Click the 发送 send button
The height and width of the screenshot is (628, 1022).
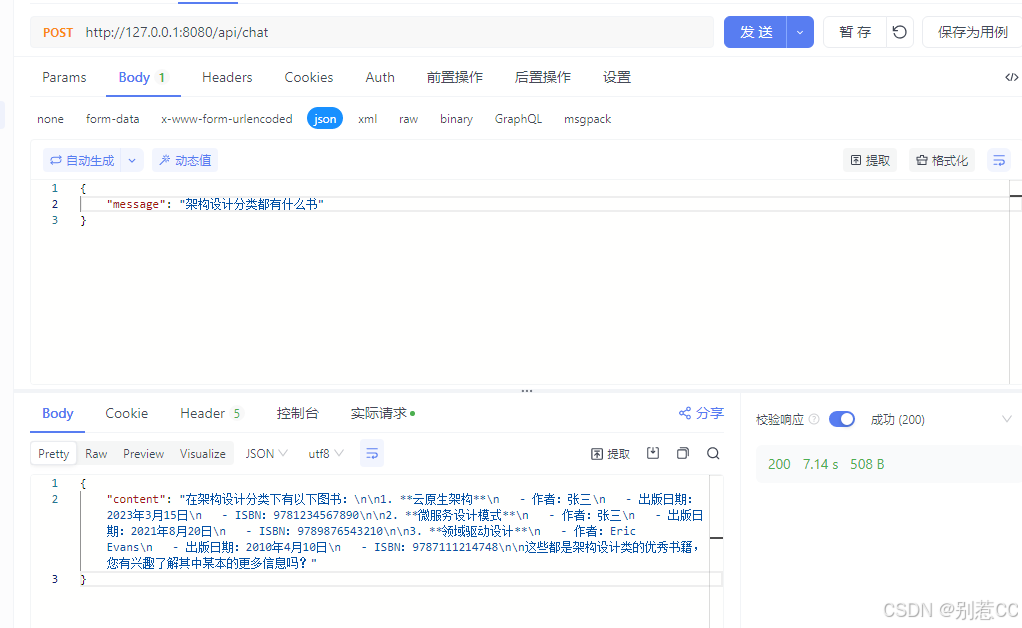755,32
